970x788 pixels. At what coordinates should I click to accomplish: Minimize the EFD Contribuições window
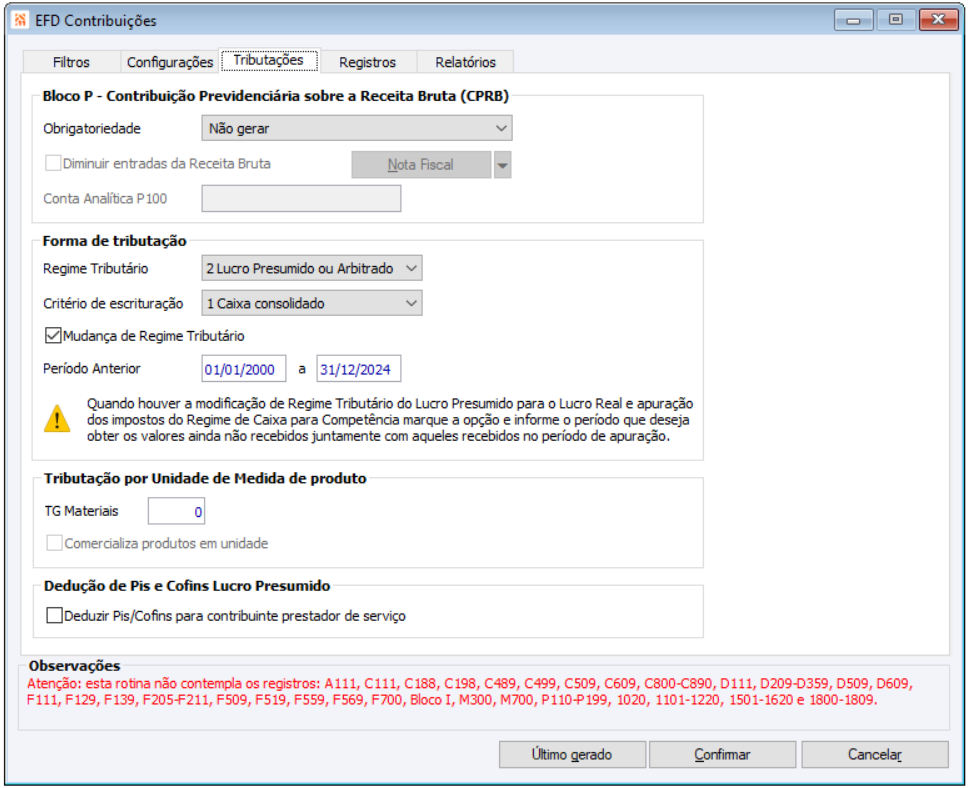pyautogui.click(x=853, y=20)
